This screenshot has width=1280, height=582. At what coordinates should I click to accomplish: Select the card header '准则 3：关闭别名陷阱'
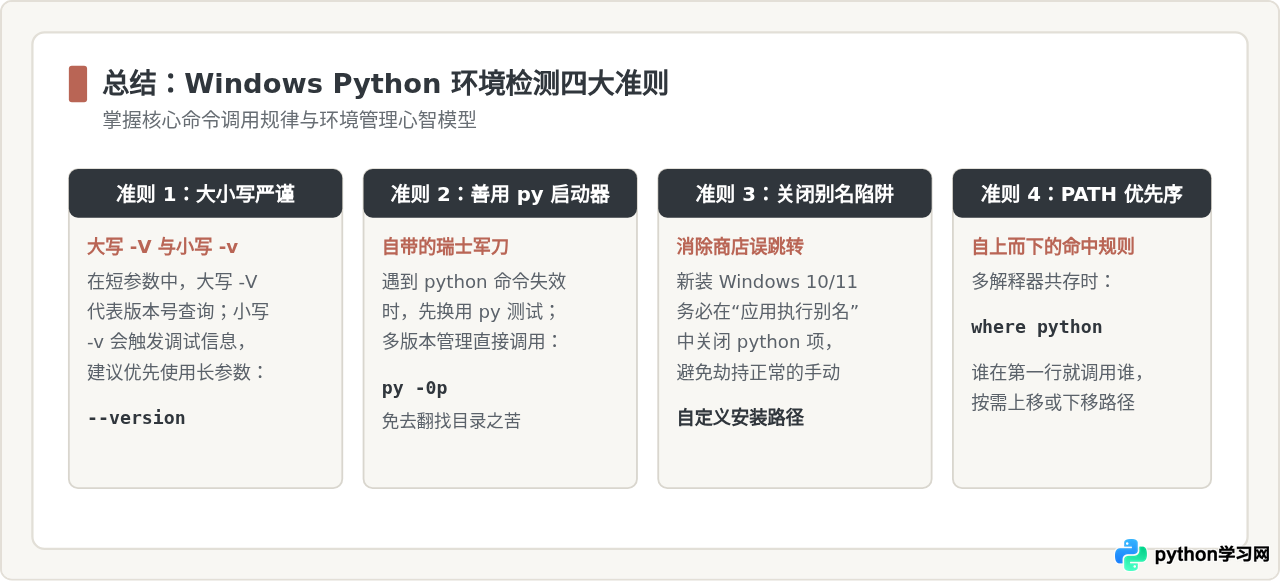coord(795,193)
